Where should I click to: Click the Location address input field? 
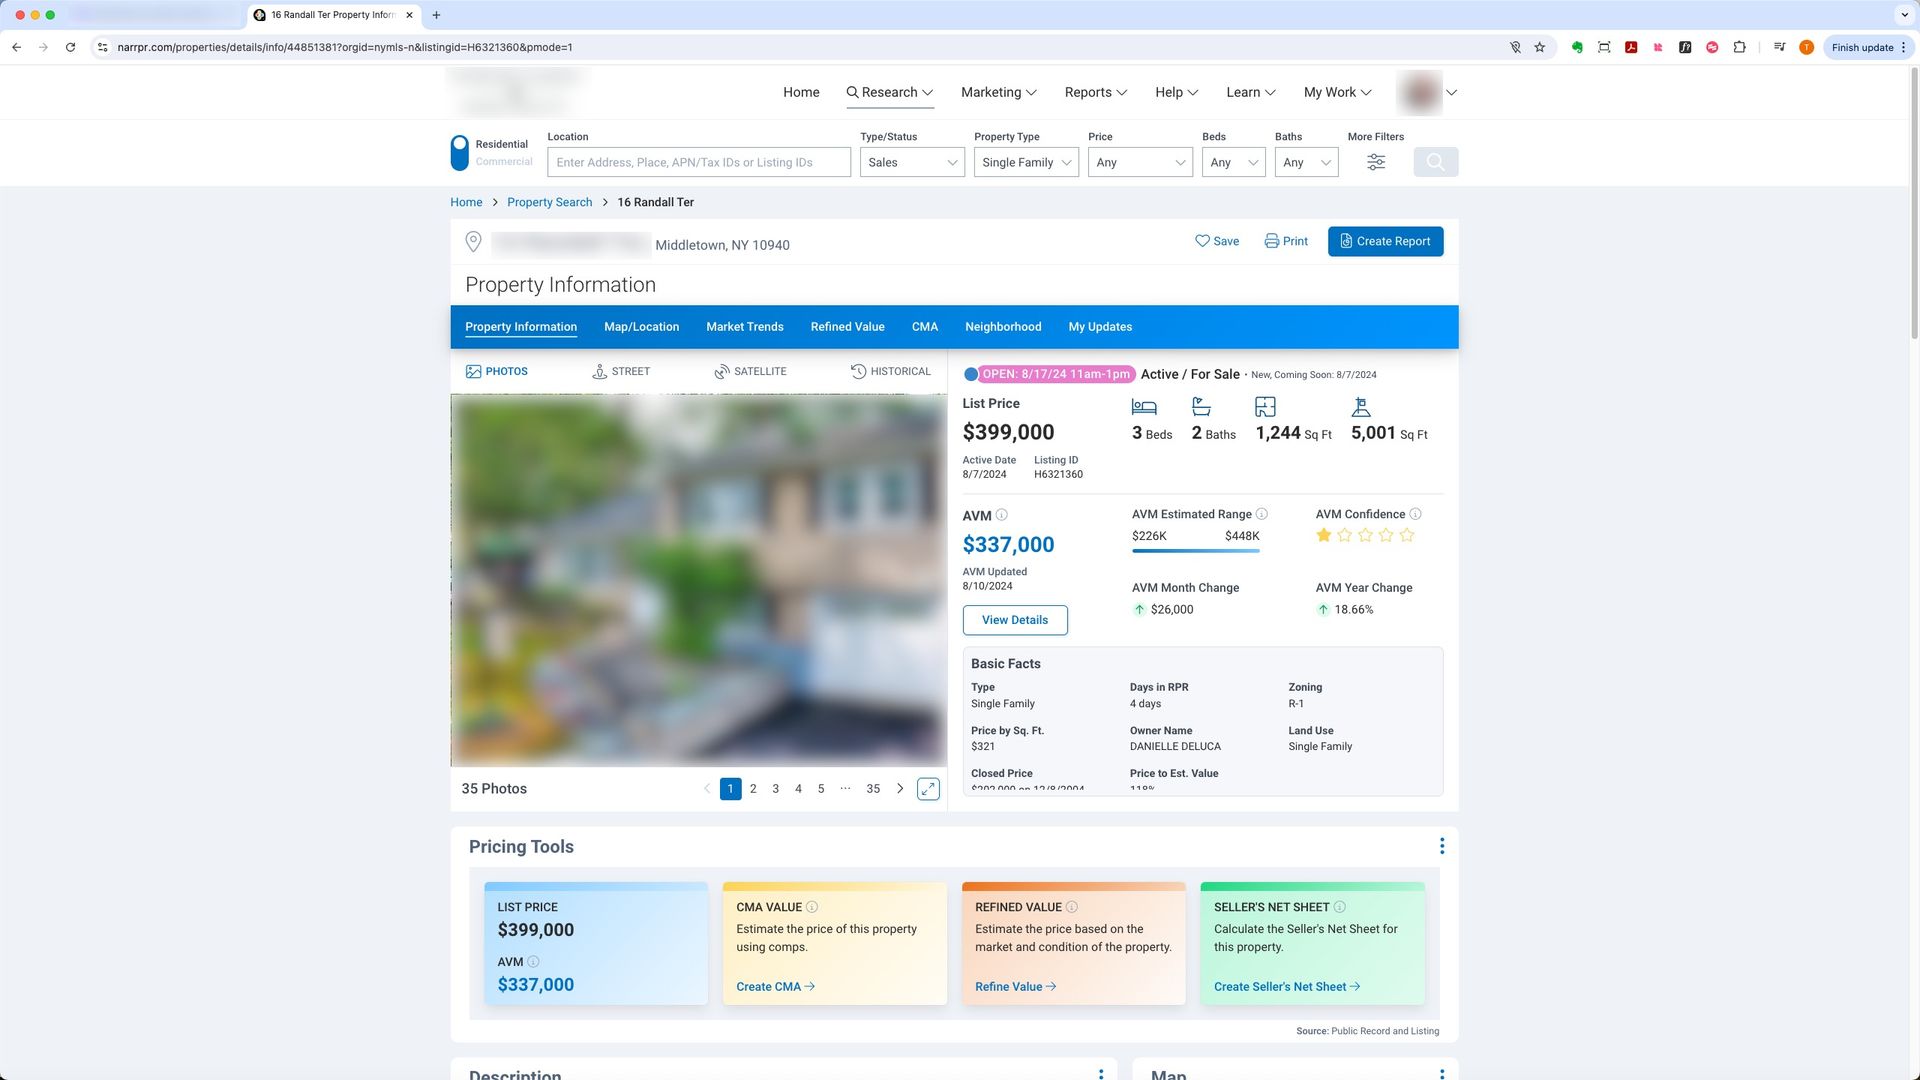[x=698, y=162]
